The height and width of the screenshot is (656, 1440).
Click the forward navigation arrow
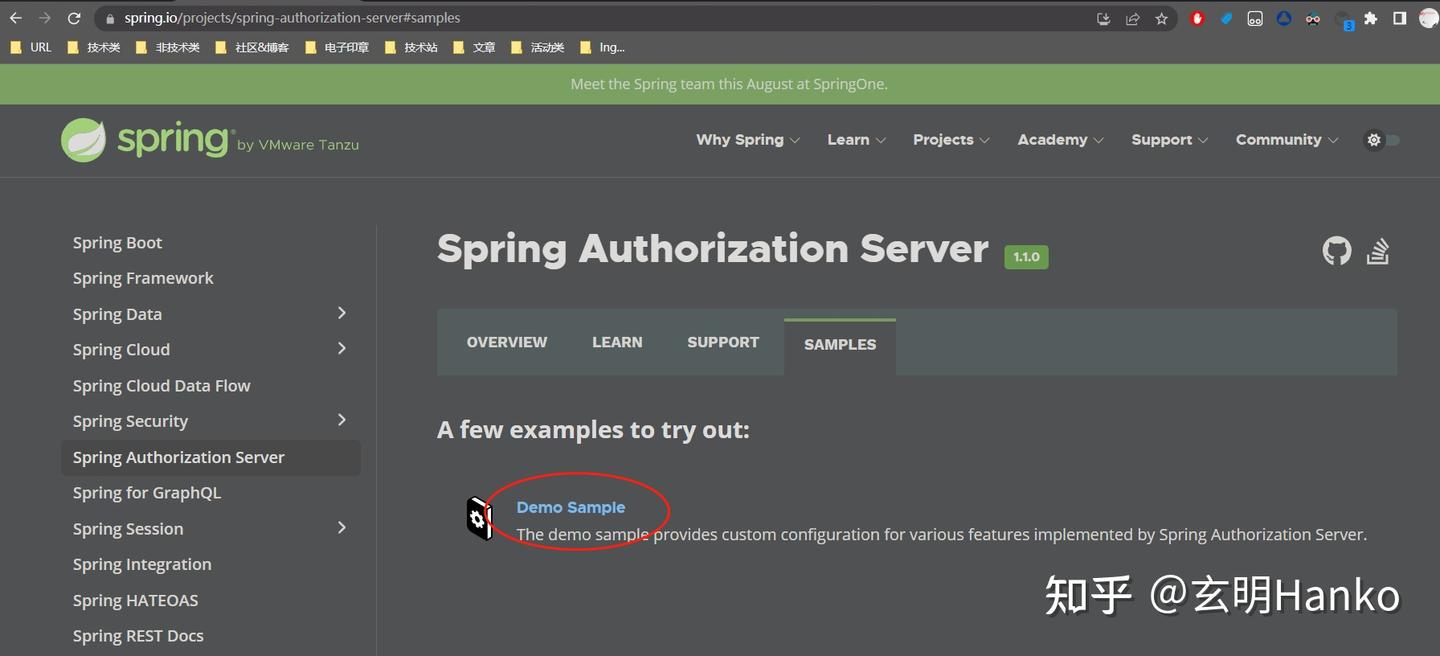tap(45, 18)
